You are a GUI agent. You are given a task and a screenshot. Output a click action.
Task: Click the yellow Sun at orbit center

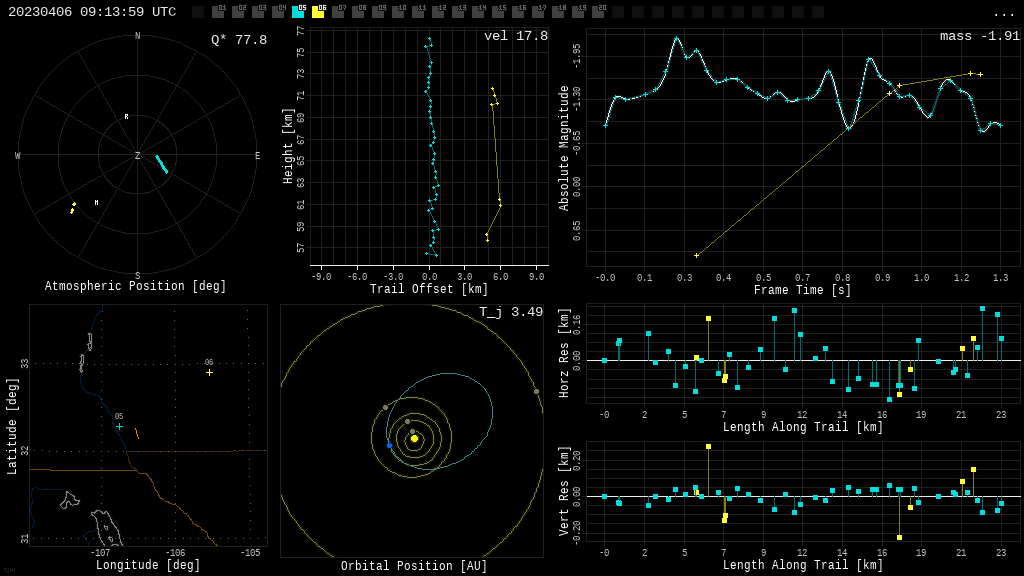point(414,438)
